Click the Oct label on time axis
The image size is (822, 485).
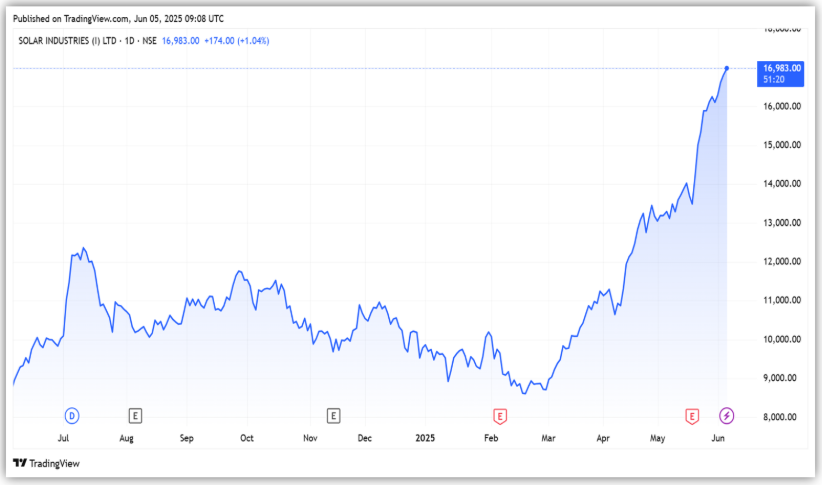[x=247, y=438]
